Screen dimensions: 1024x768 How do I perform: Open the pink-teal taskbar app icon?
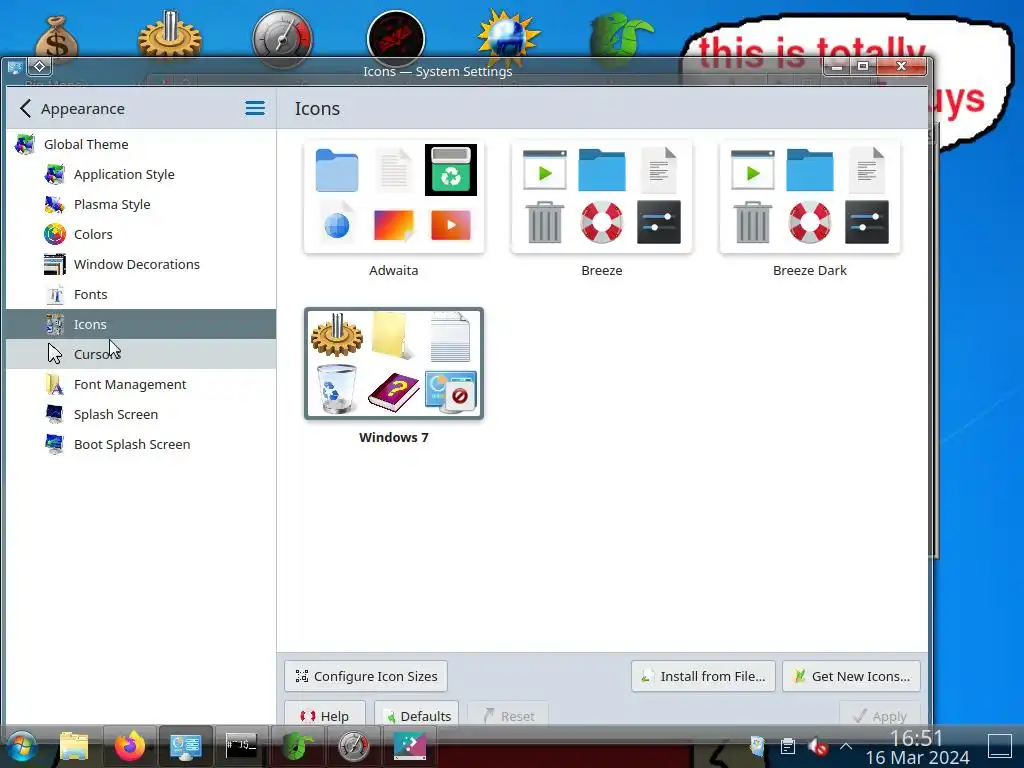point(409,746)
